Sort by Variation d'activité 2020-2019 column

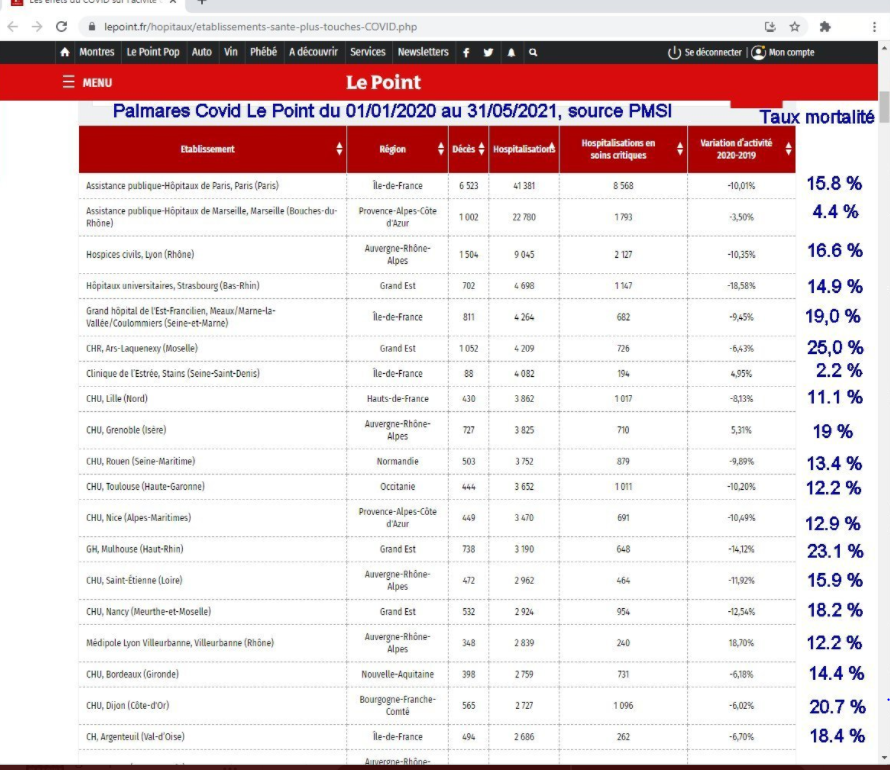tap(789, 149)
